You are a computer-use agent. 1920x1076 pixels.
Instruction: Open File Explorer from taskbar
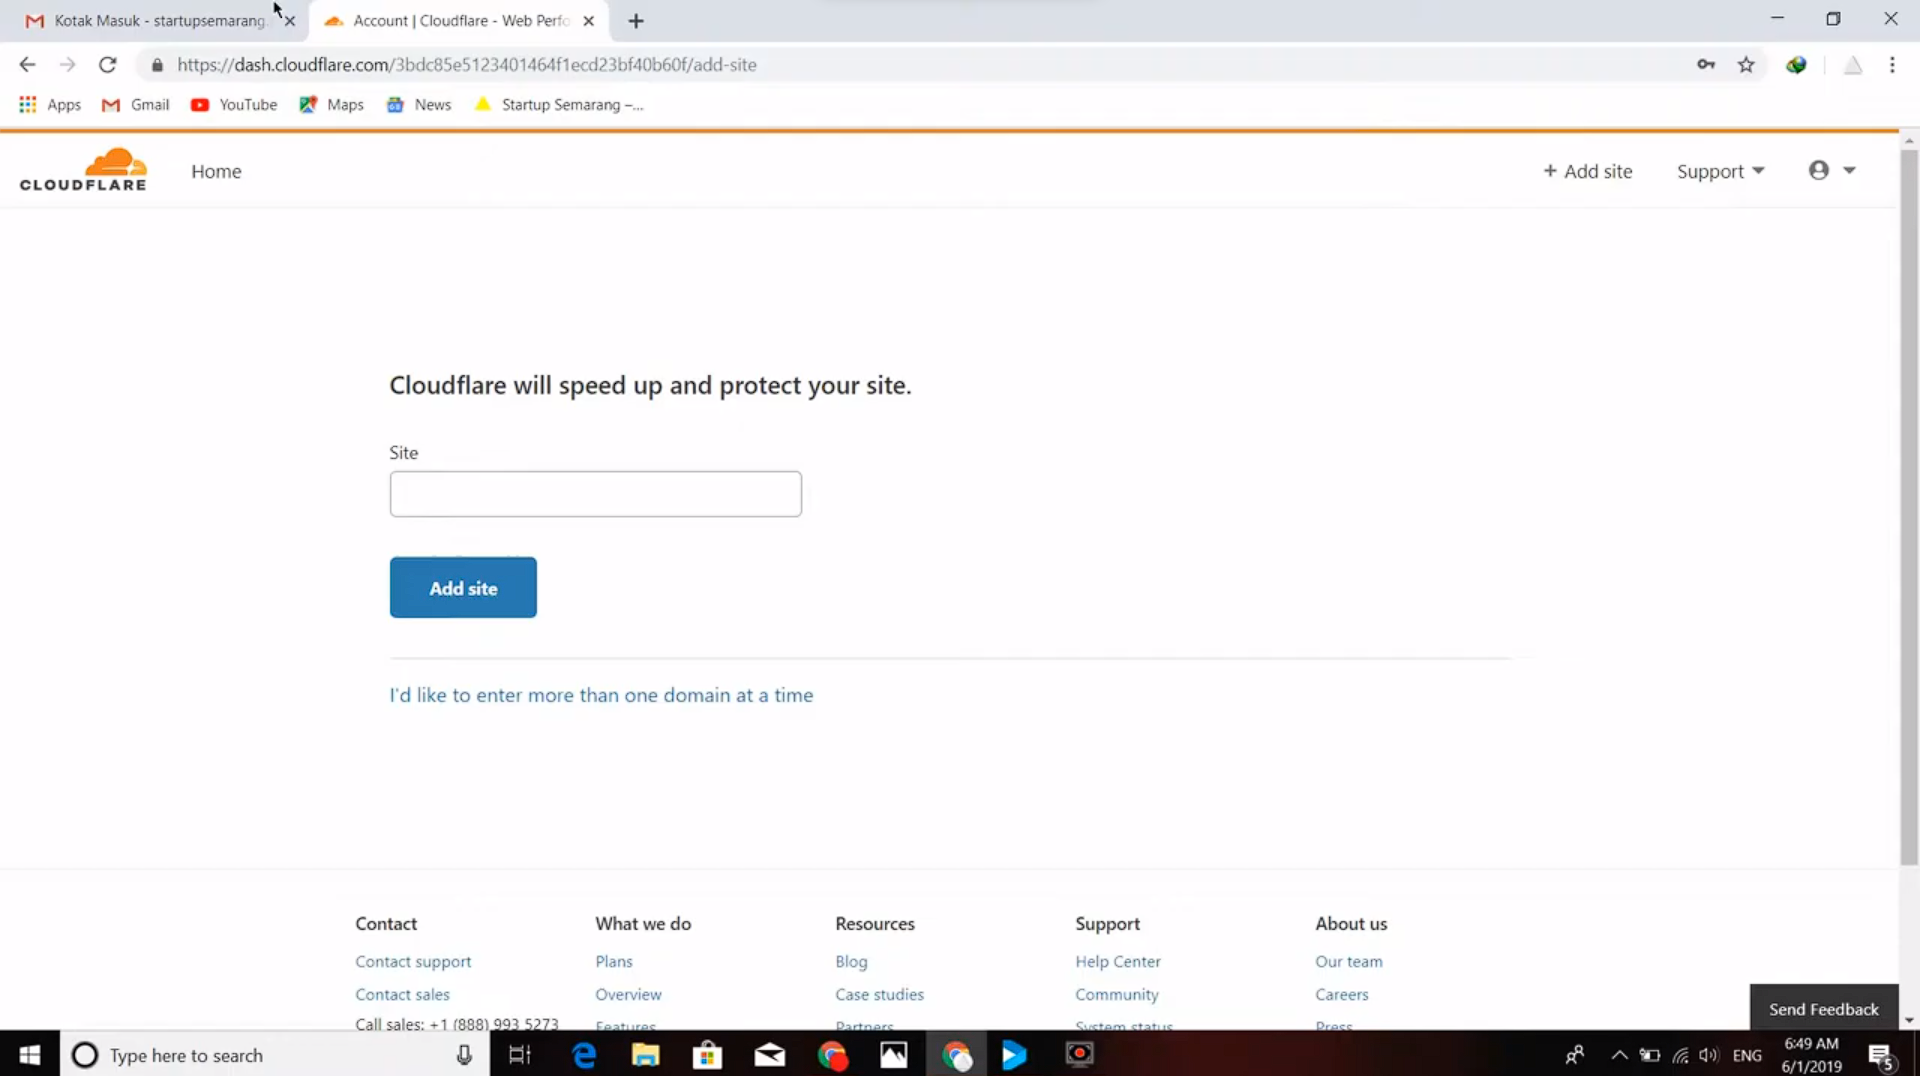[x=646, y=1054]
